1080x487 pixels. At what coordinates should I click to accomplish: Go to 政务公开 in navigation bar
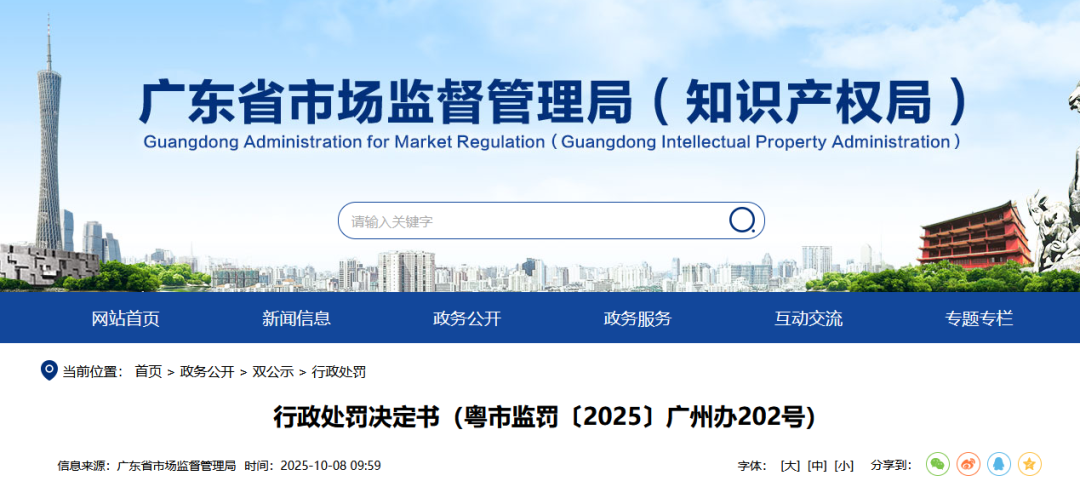pos(467,319)
